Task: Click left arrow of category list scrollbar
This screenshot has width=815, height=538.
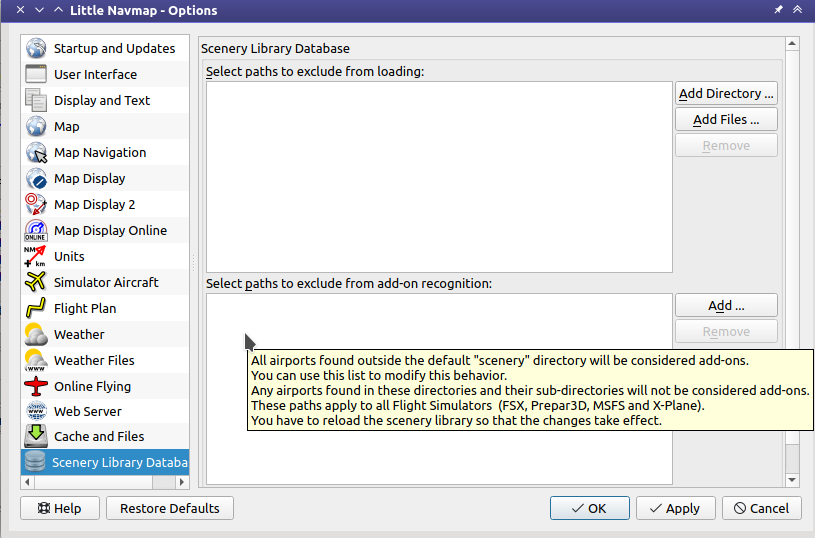Action: click(x=28, y=482)
